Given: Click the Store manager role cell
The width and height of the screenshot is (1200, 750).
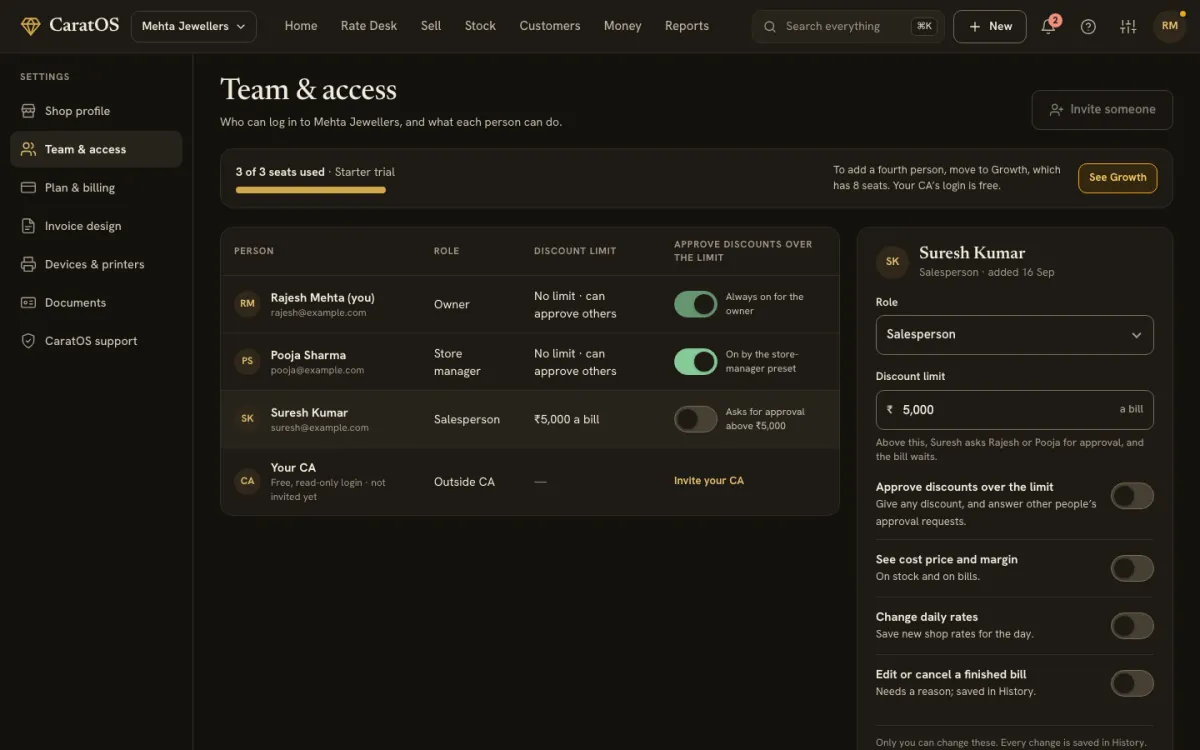Looking at the screenshot, I should [x=457, y=362].
